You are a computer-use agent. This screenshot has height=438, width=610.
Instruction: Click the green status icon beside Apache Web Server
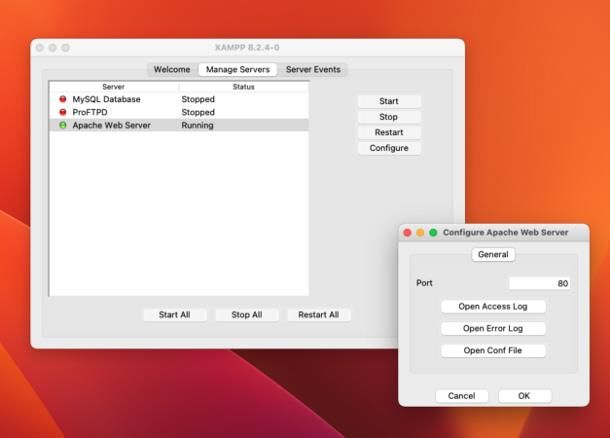point(63,125)
